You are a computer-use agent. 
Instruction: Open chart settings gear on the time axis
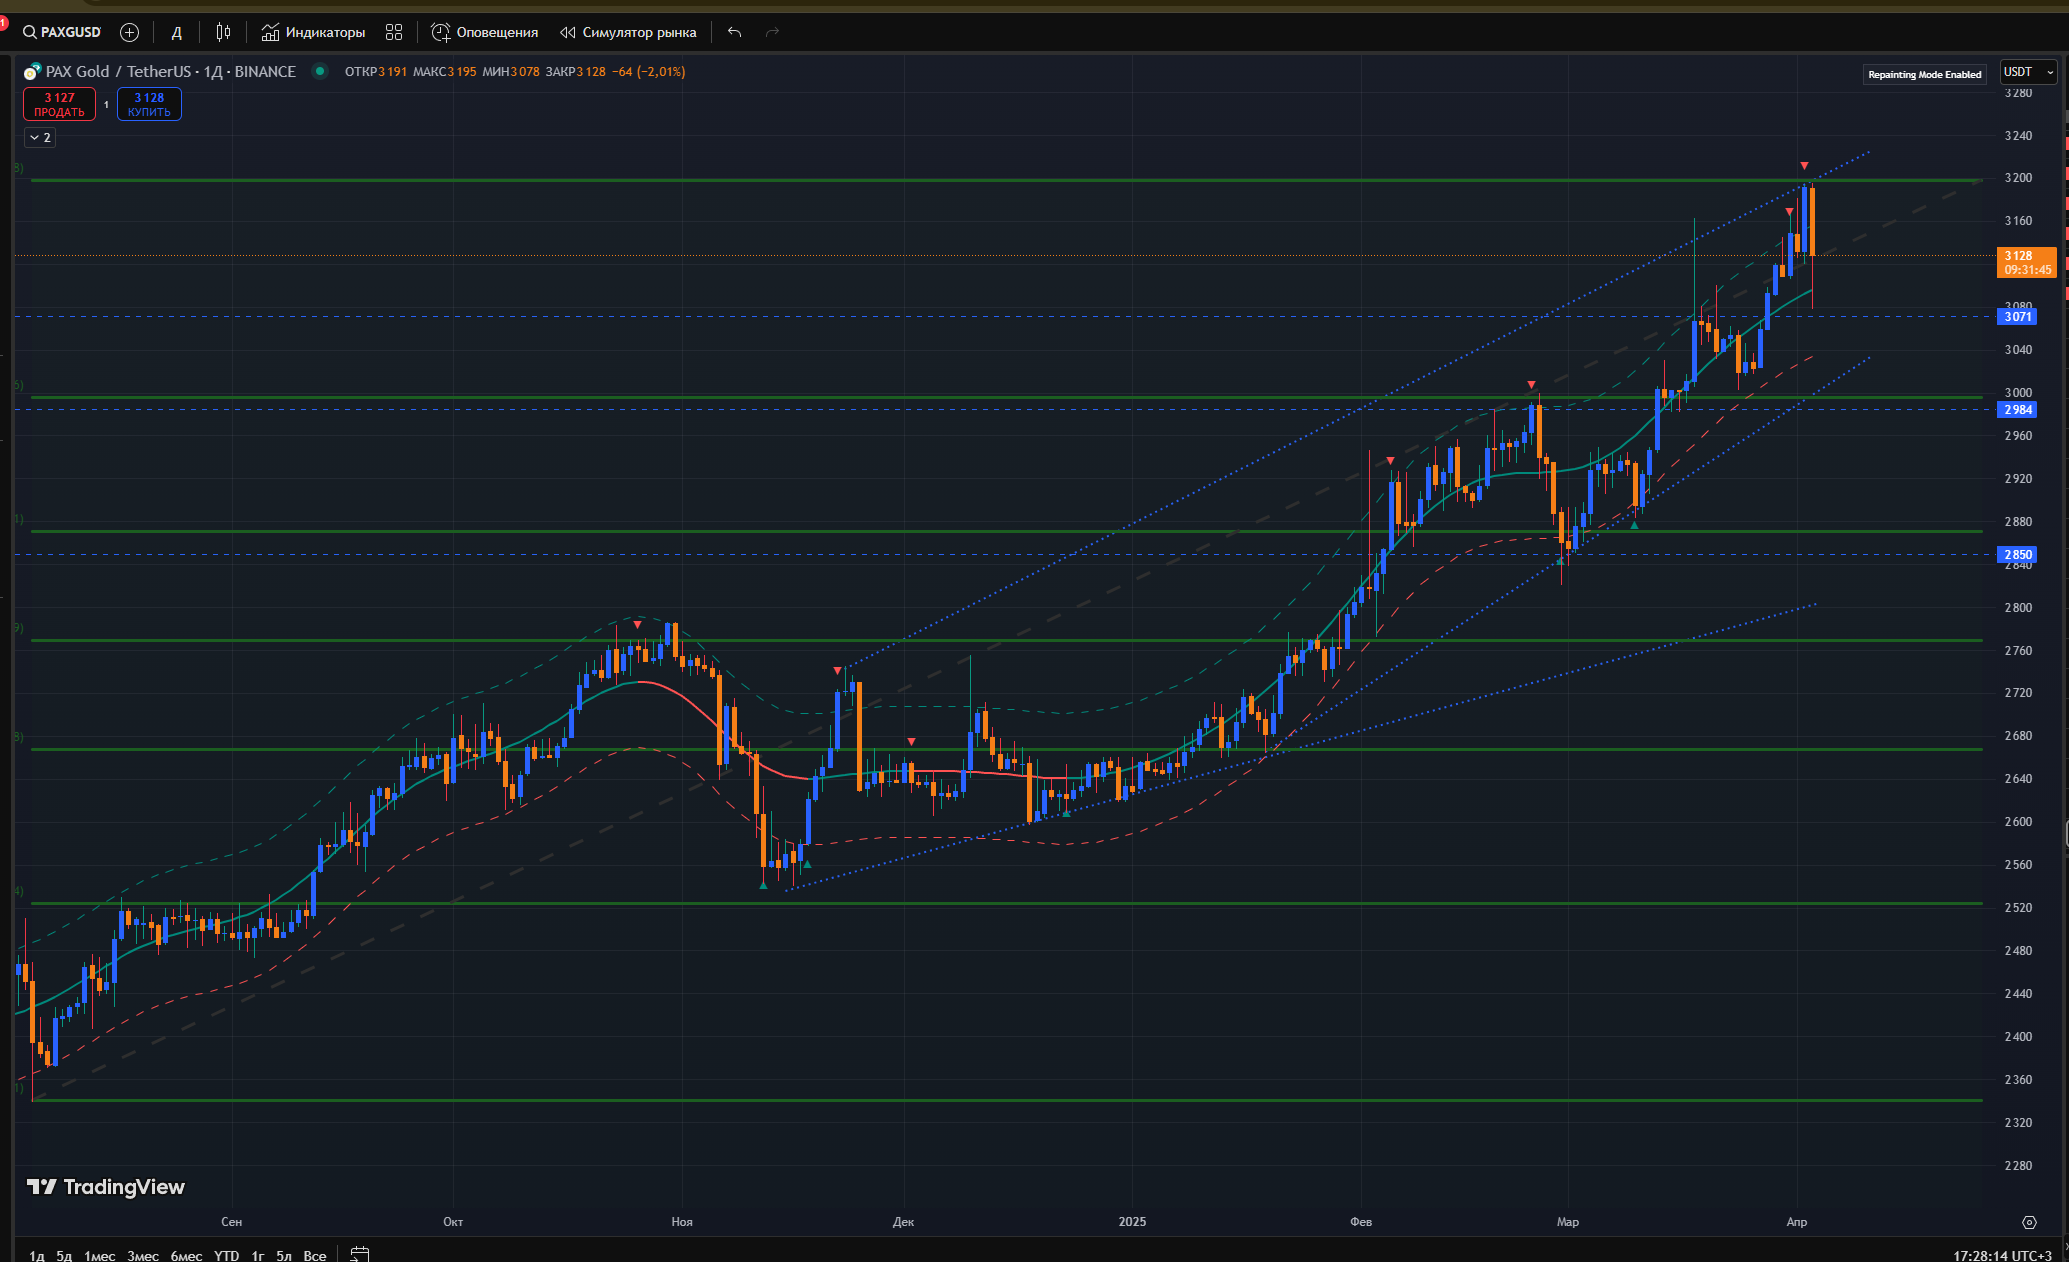tap(2029, 1222)
